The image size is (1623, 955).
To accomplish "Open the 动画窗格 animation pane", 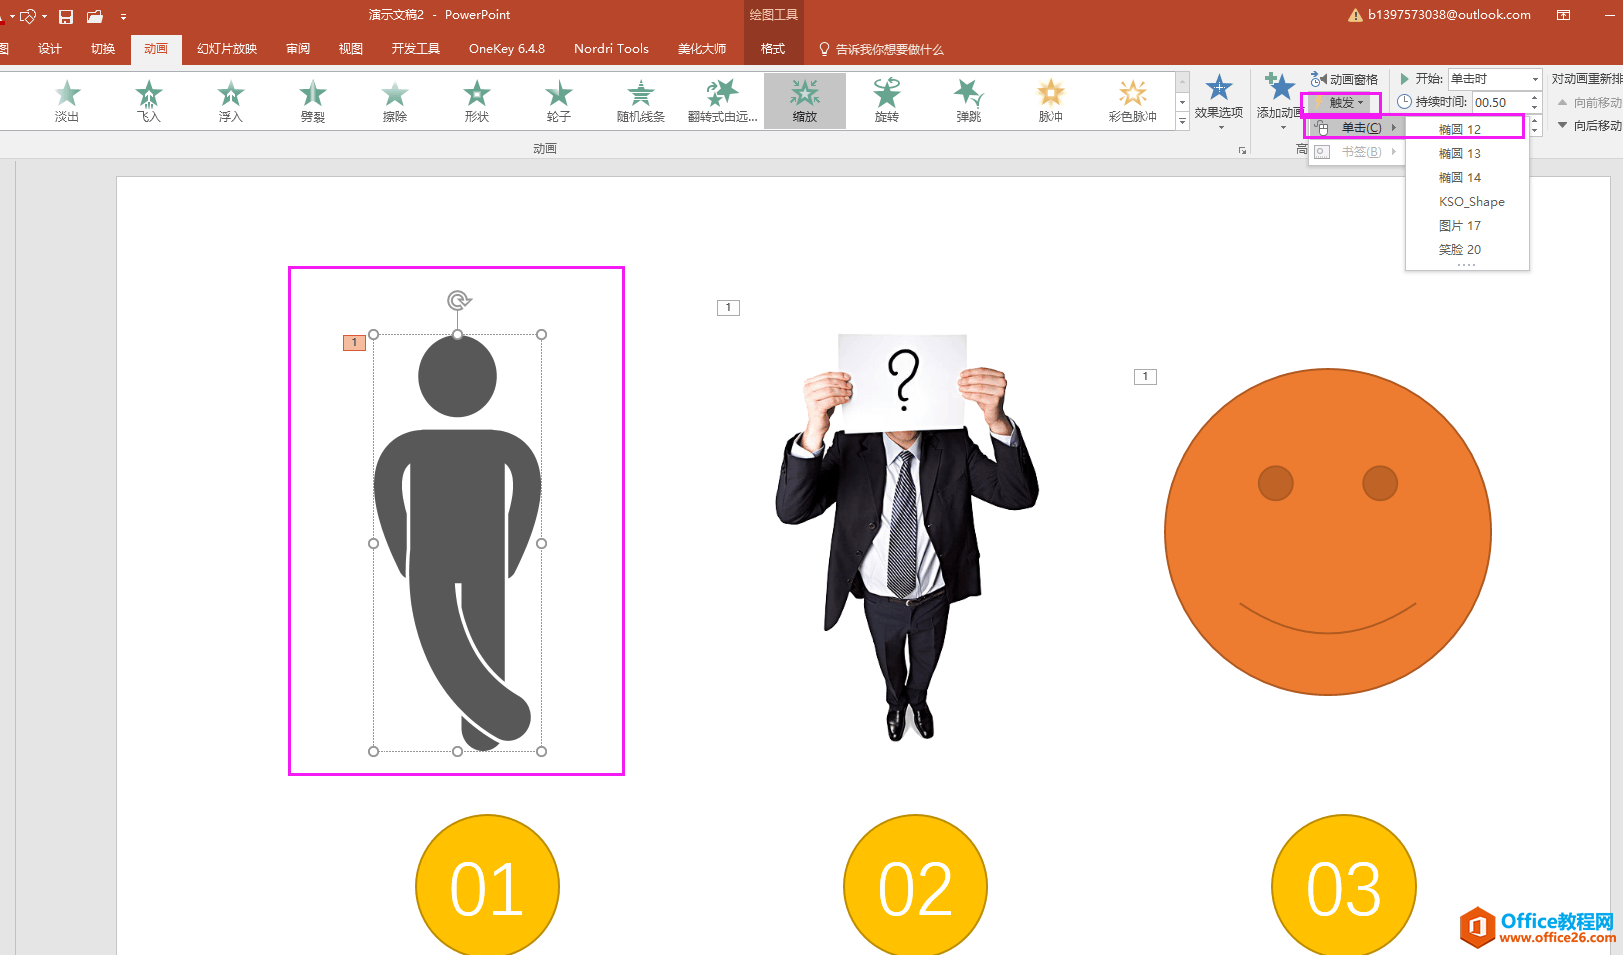I will pyautogui.click(x=1344, y=79).
